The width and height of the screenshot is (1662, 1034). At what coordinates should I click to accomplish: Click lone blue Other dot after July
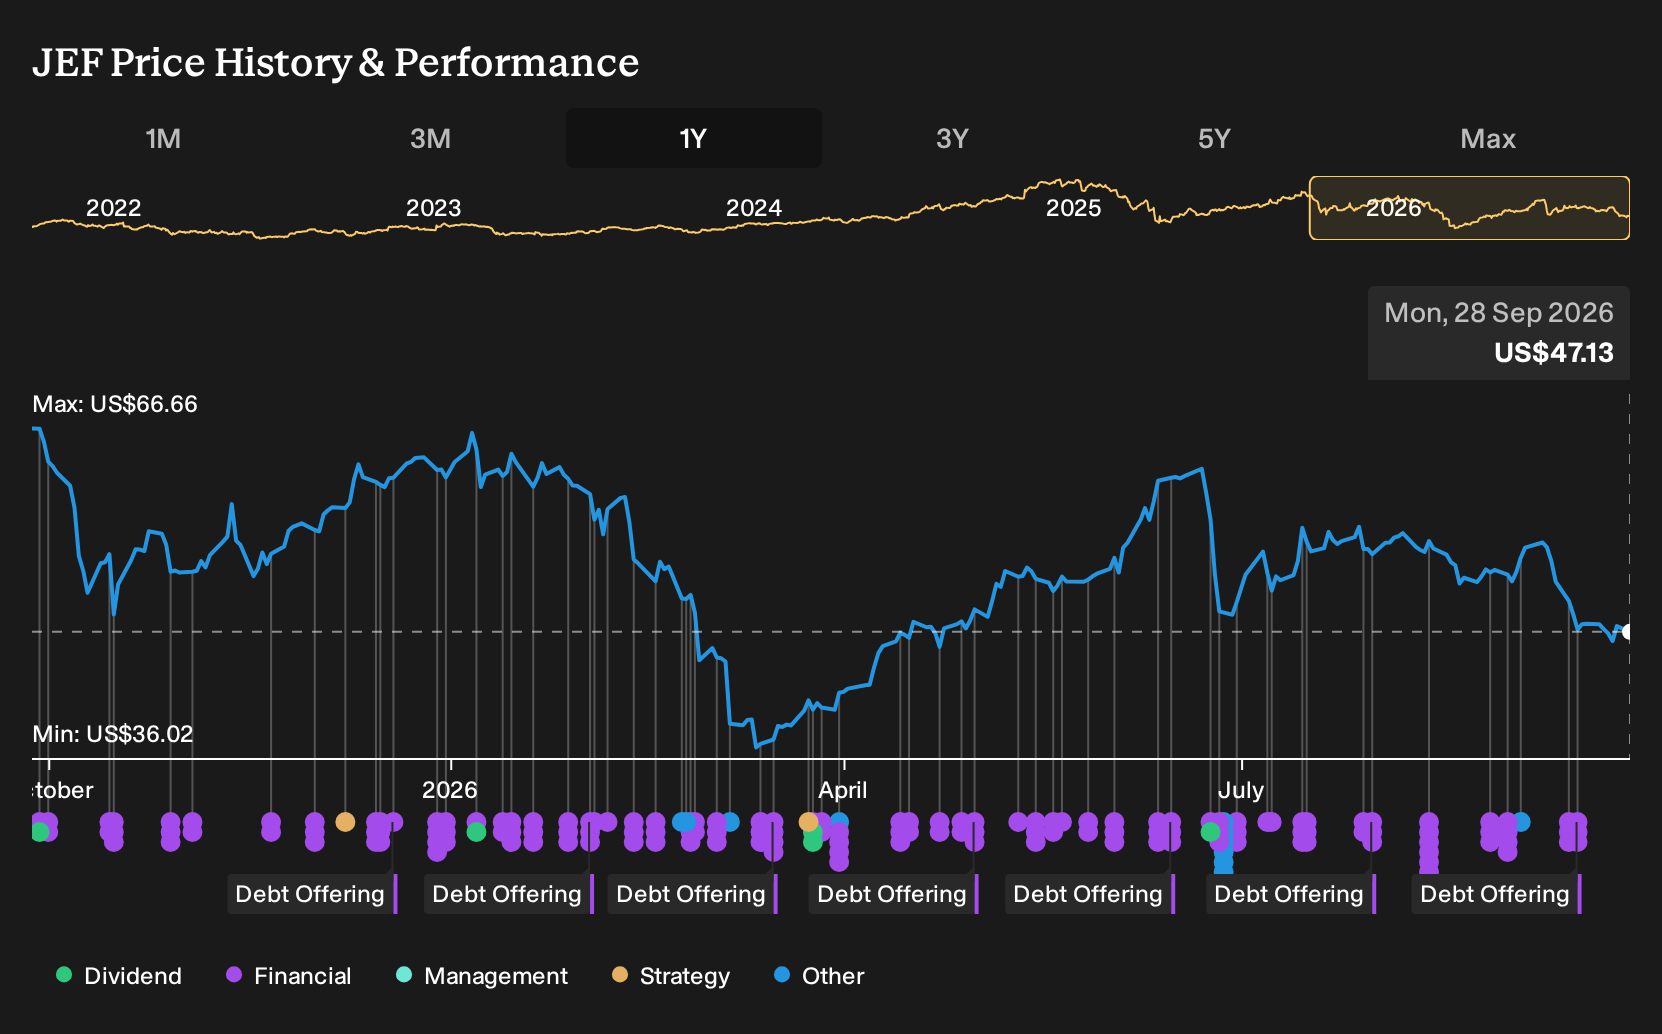pyautogui.click(x=1521, y=822)
